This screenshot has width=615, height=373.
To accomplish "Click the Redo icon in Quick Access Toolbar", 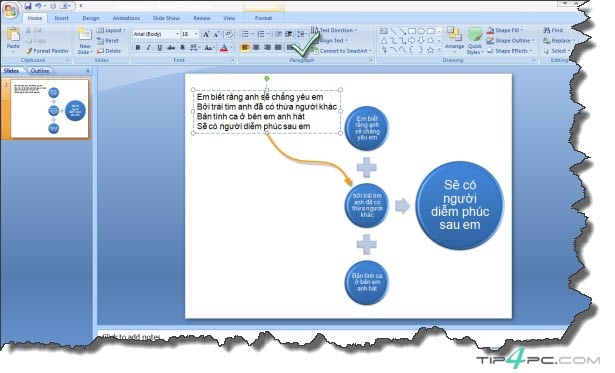I will pos(53,6).
